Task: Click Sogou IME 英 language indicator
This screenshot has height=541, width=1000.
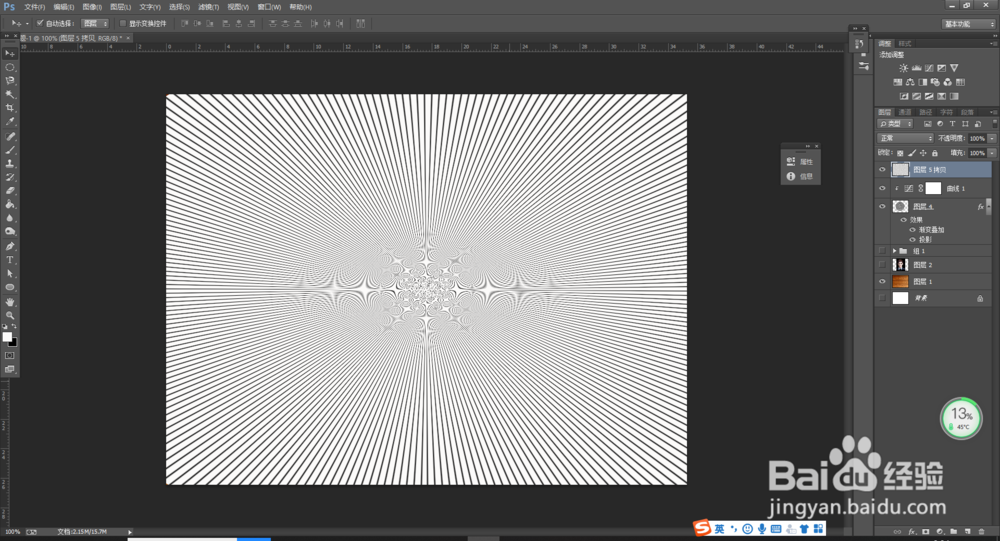Action: (x=719, y=529)
